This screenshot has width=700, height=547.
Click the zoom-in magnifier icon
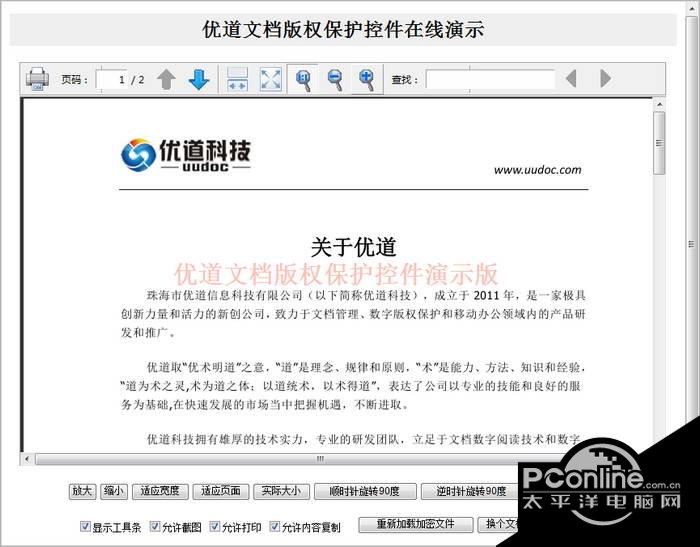tap(367, 79)
